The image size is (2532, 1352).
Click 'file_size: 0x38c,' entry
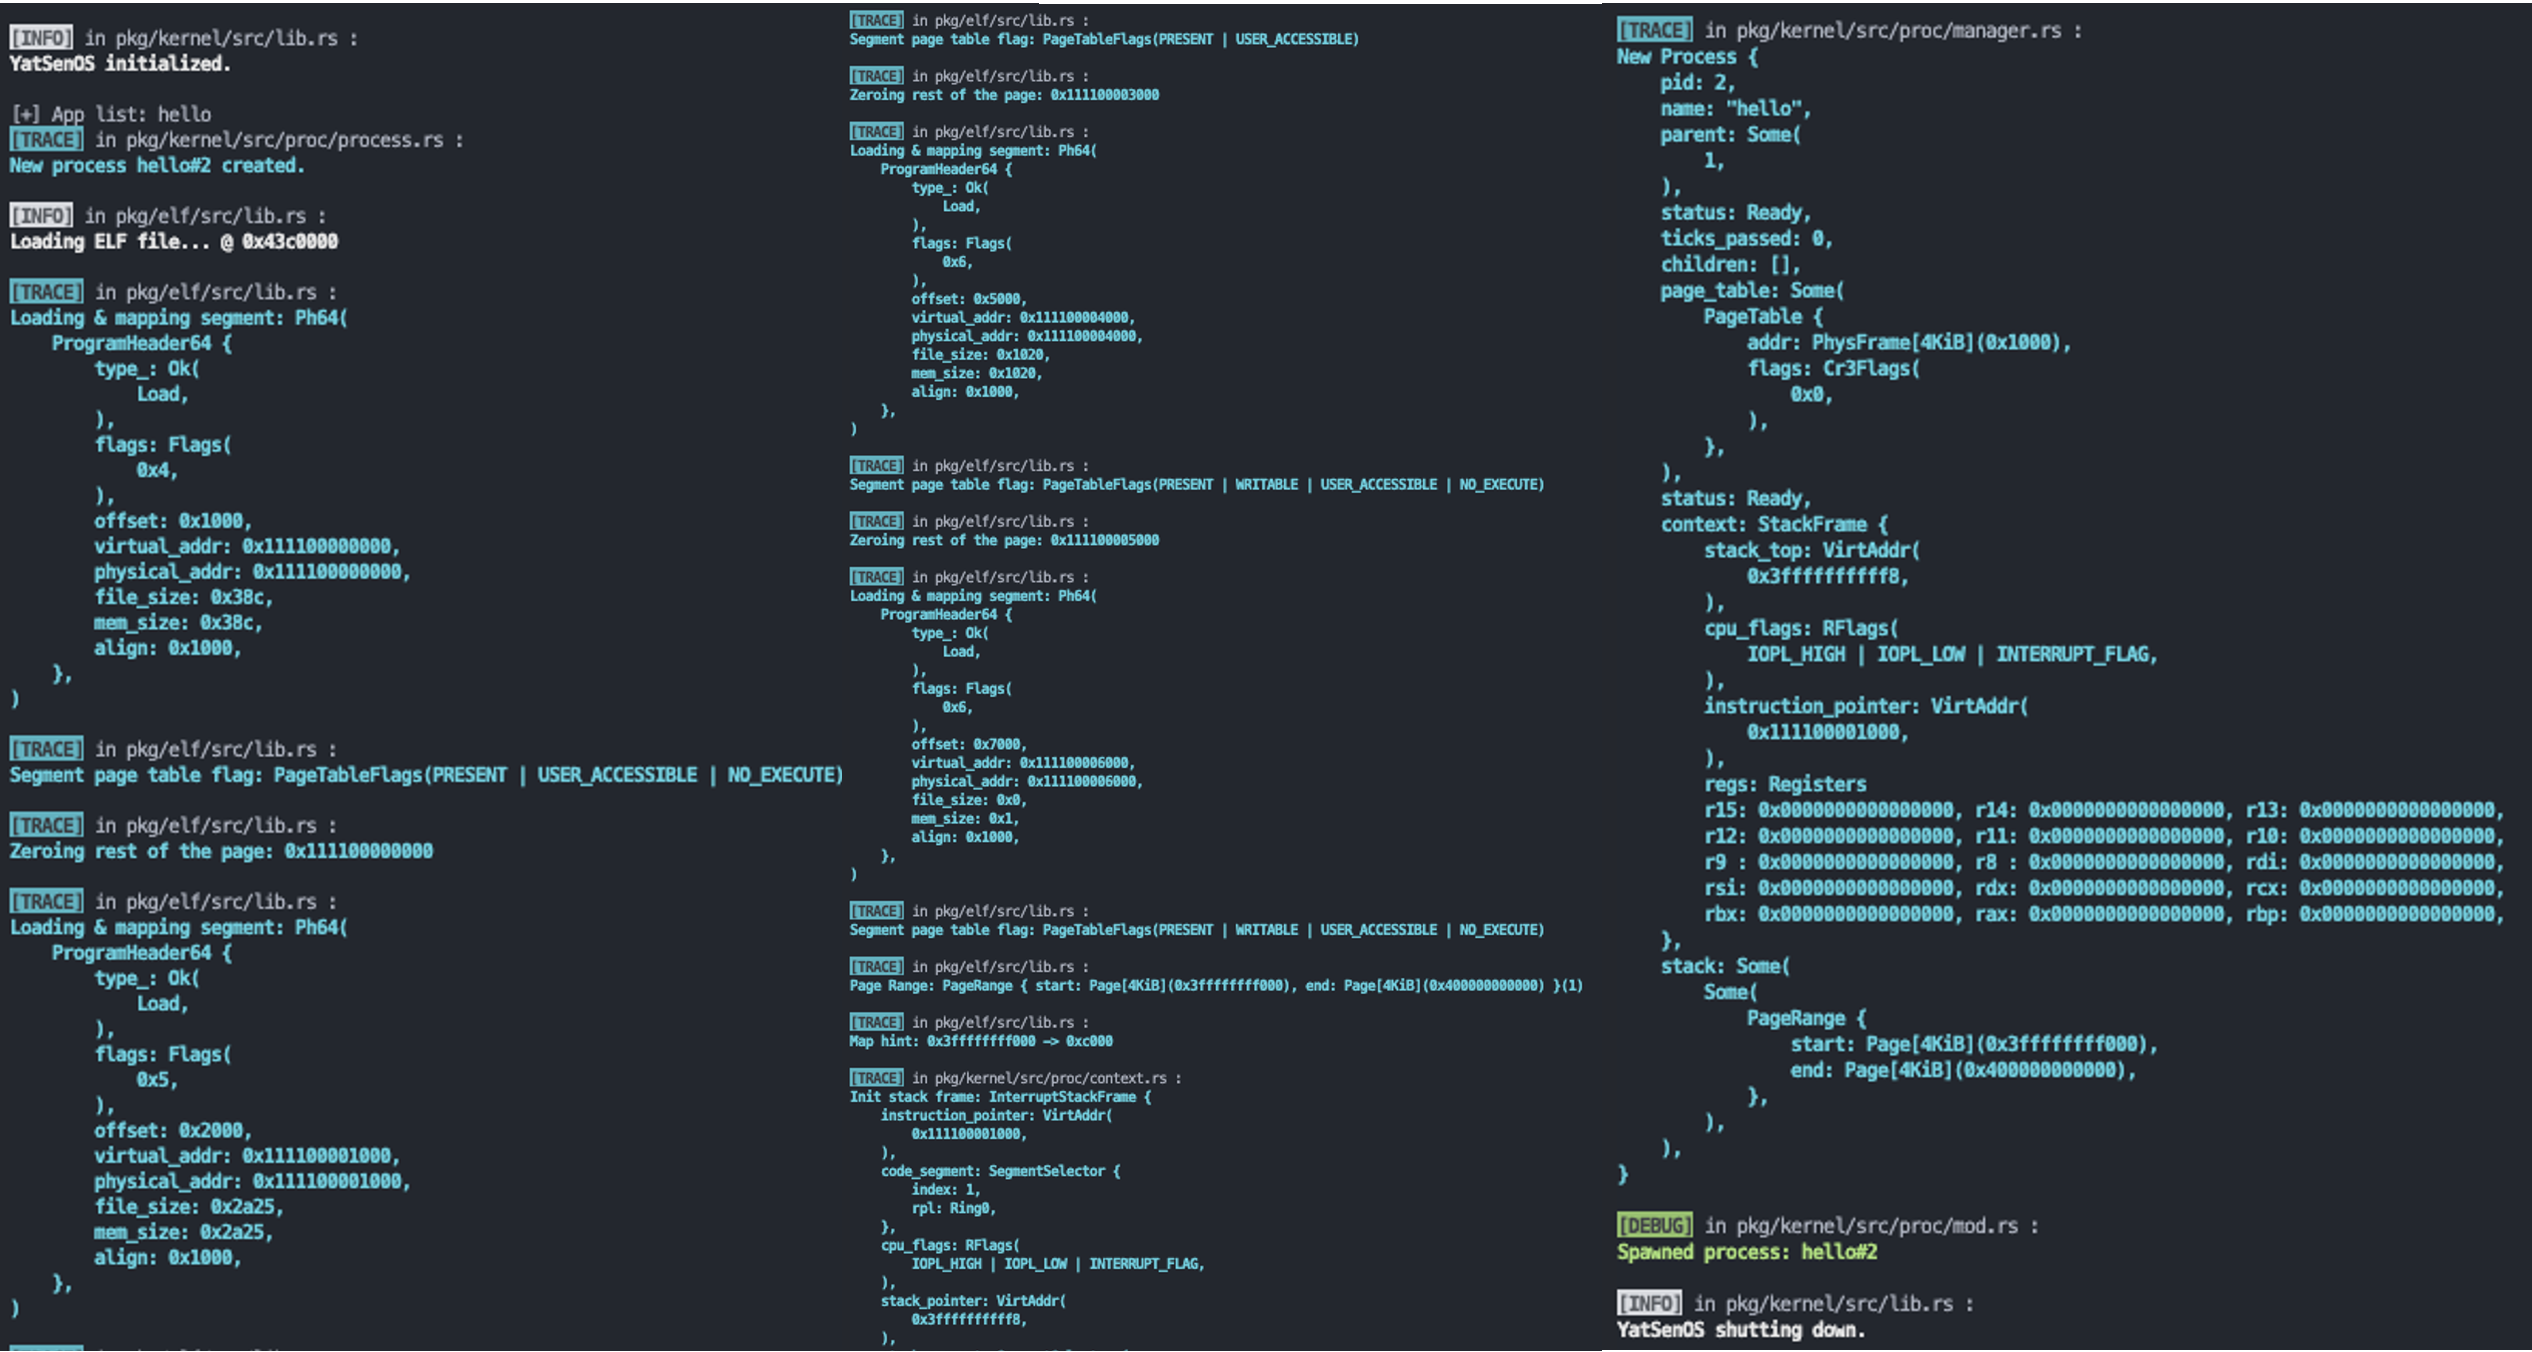click(184, 597)
